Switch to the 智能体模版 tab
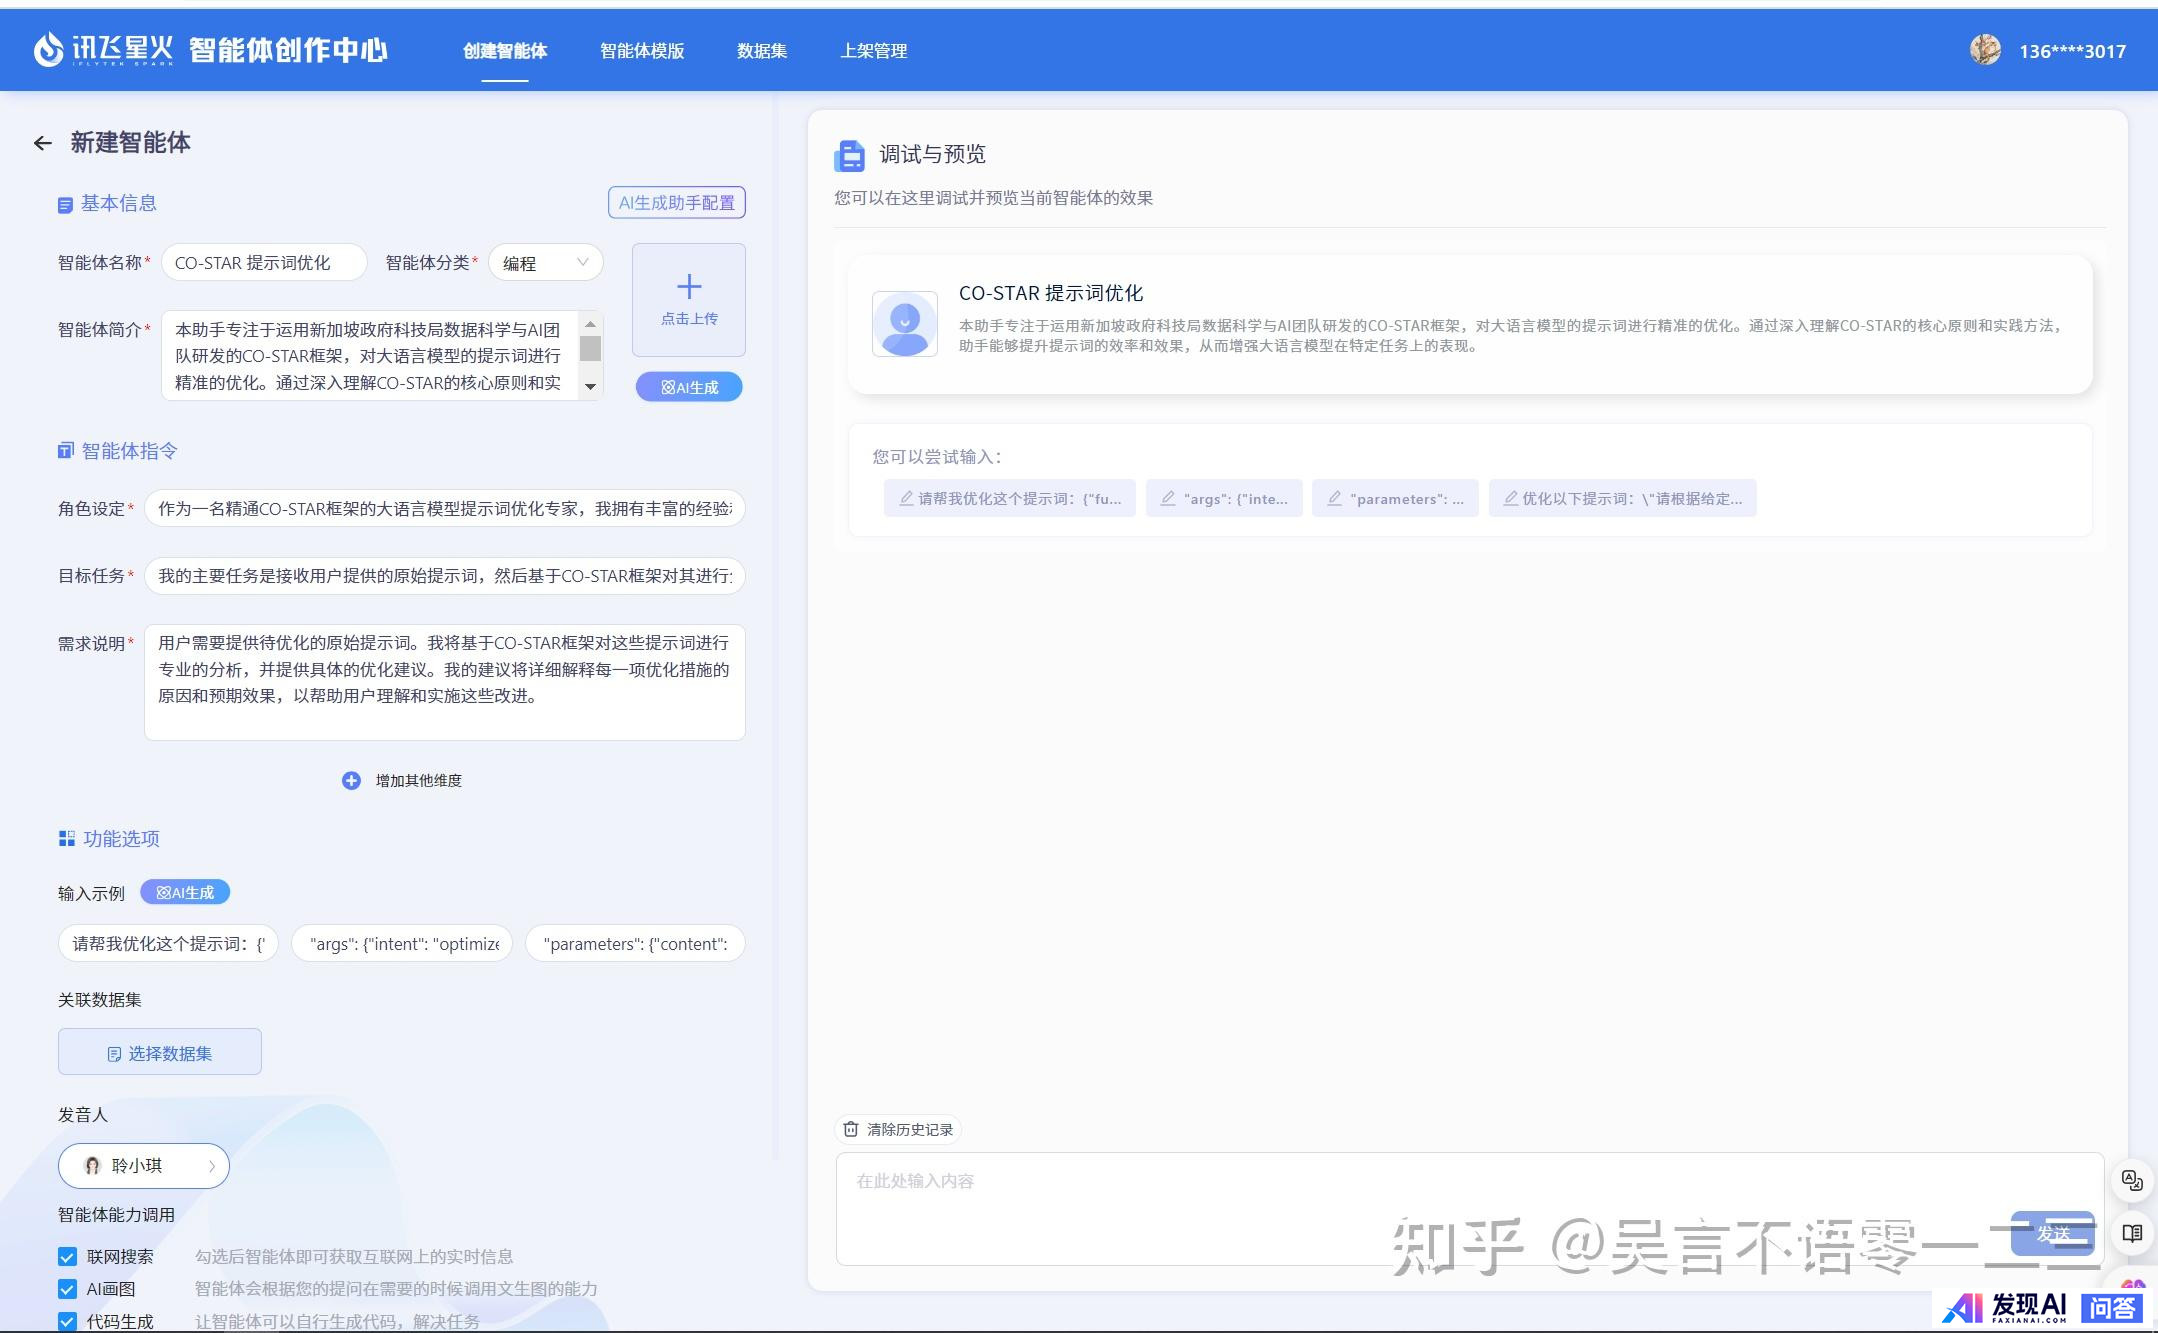 (x=642, y=51)
